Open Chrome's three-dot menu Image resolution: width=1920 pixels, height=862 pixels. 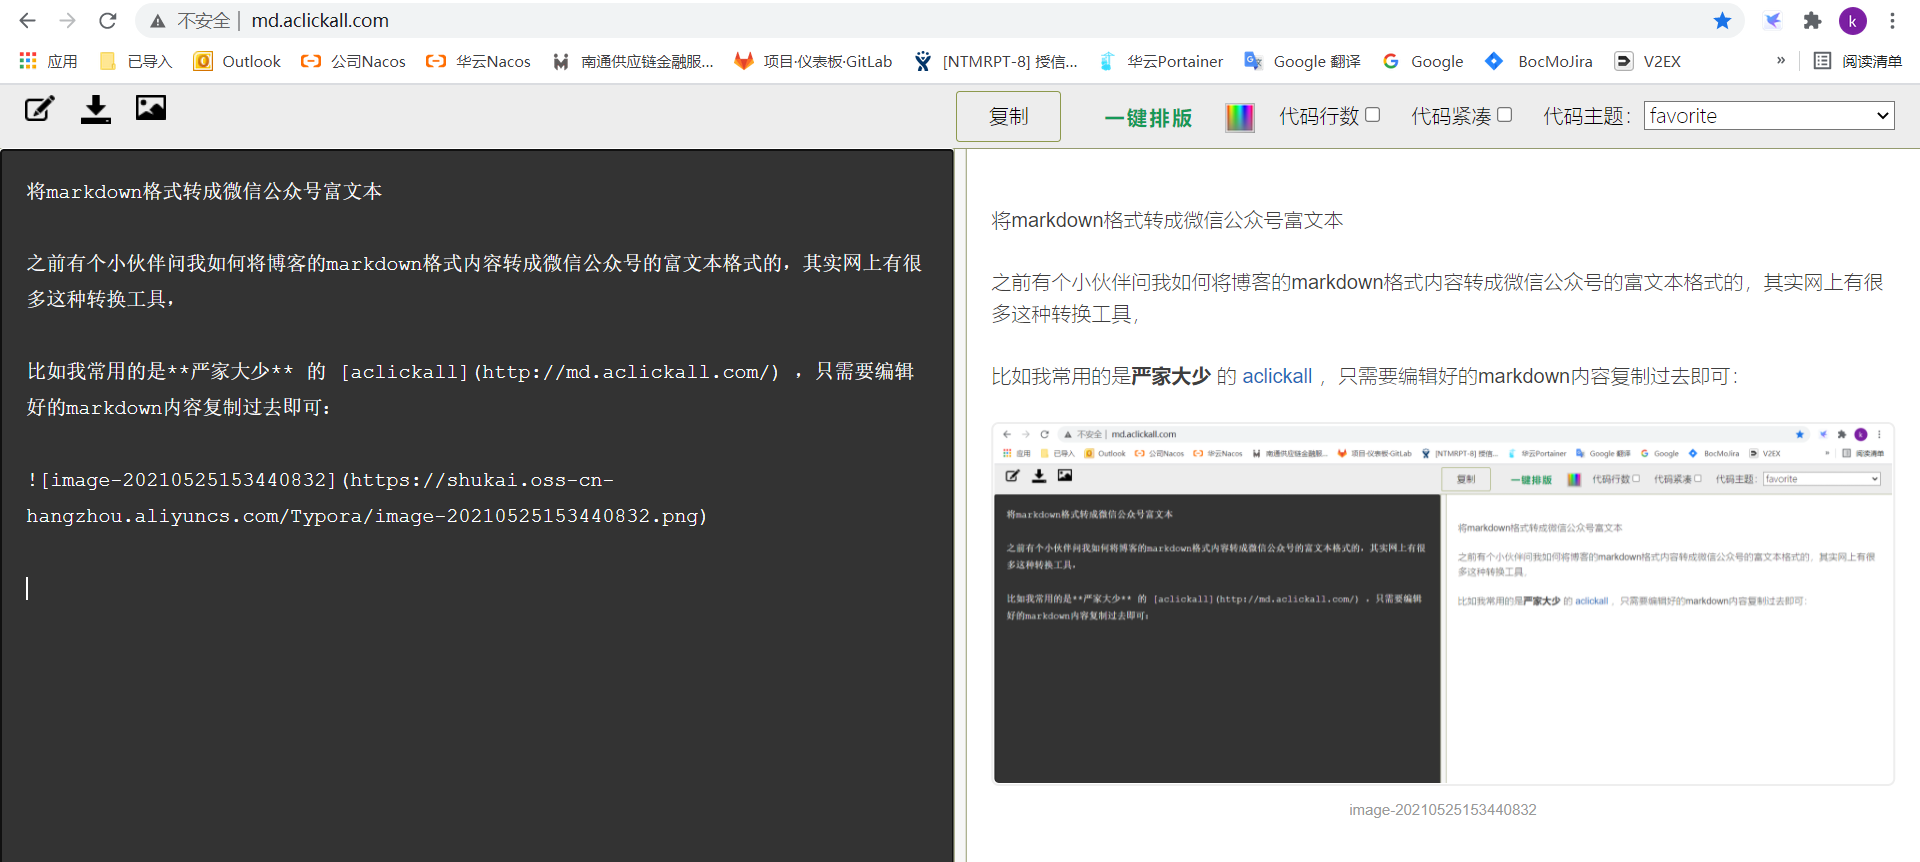click(x=1892, y=20)
